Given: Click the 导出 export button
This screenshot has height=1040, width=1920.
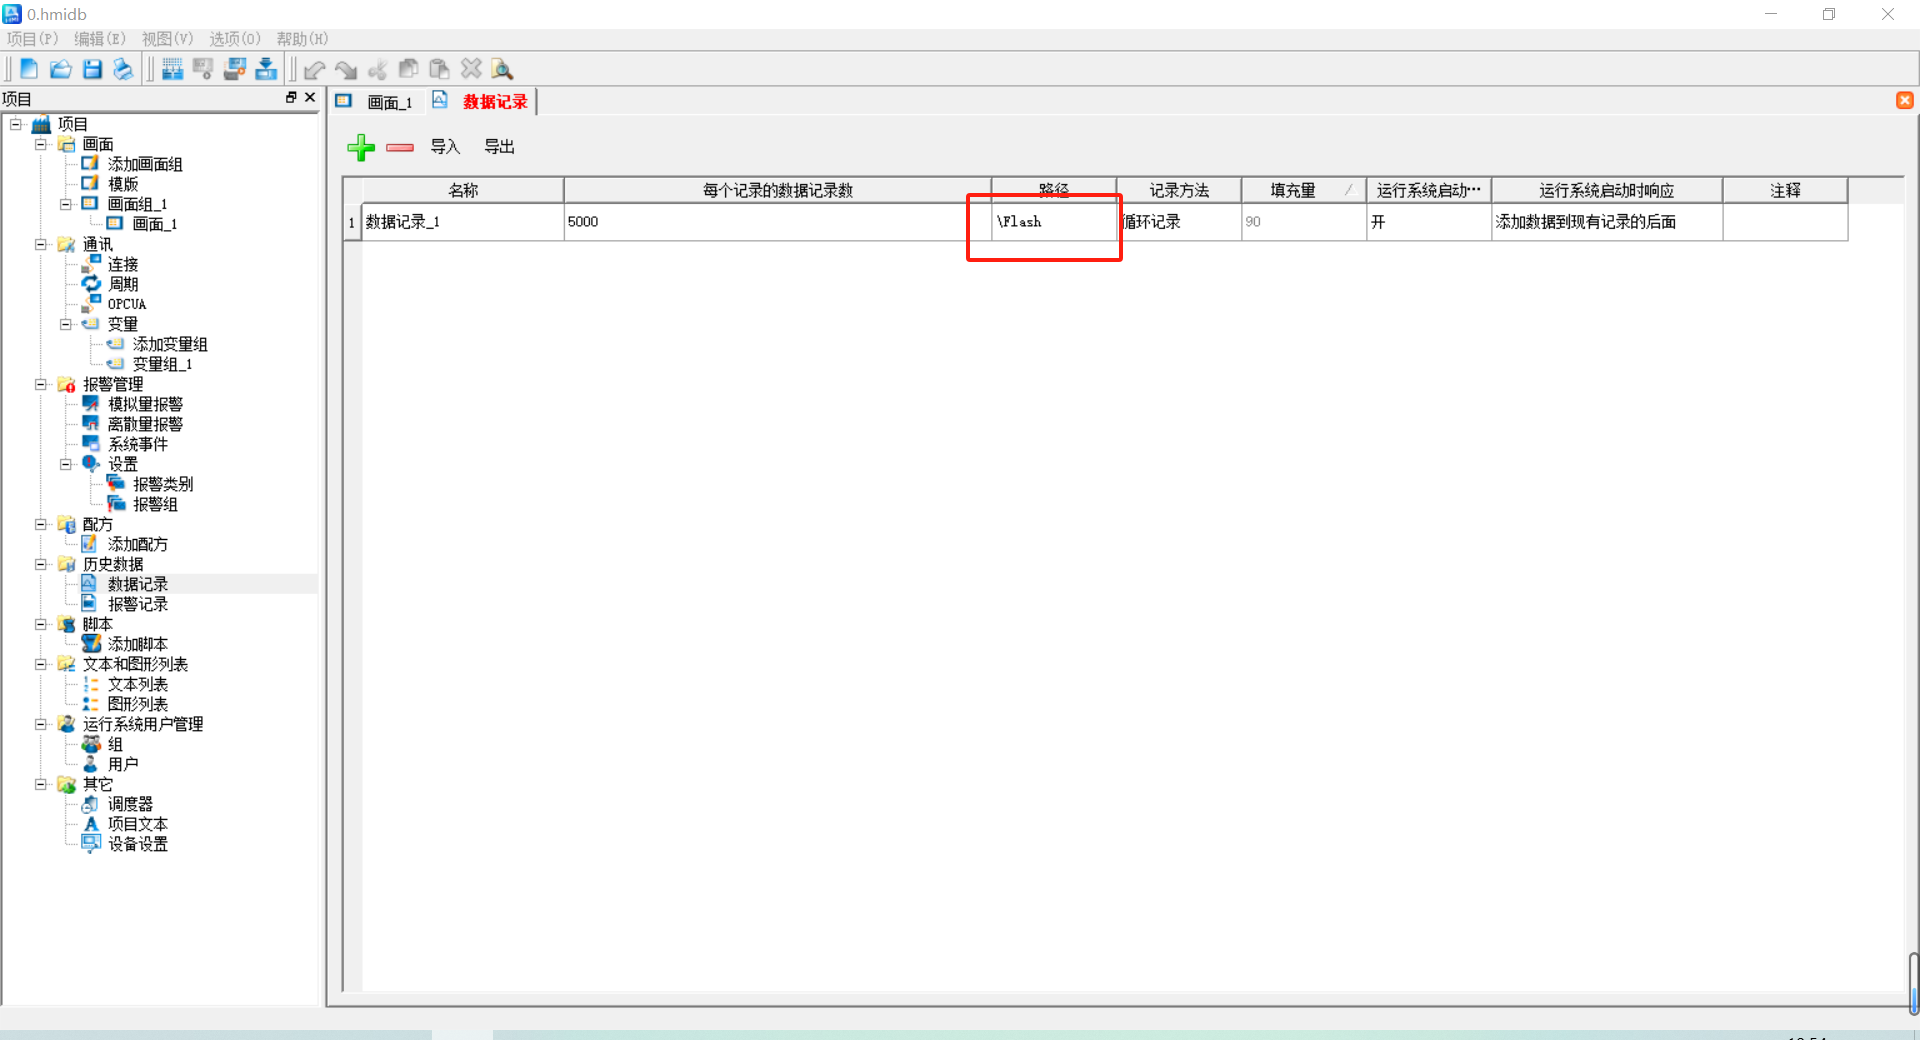Looking at the screenshot, I should click(x=499, y=147).
